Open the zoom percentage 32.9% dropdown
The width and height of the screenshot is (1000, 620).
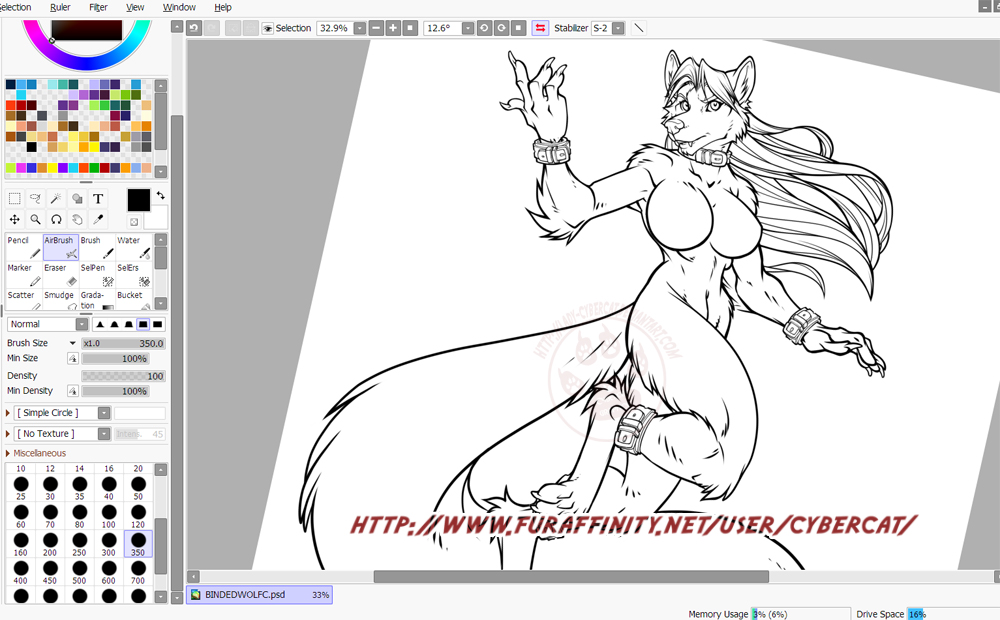[360, 28]
